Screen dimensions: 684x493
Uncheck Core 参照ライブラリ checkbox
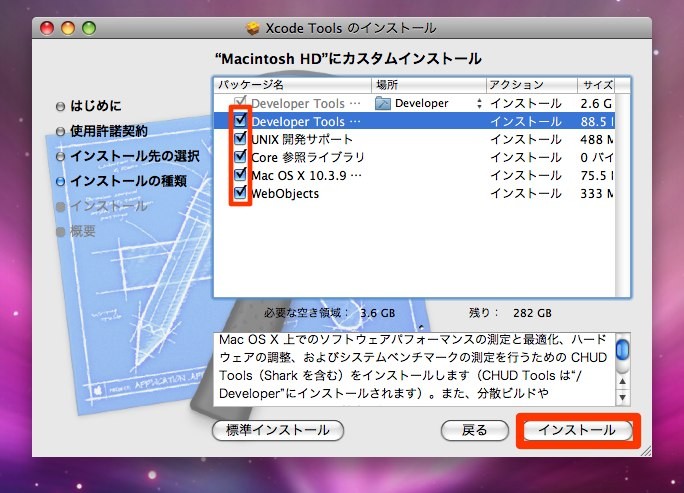tap(240, 156)
